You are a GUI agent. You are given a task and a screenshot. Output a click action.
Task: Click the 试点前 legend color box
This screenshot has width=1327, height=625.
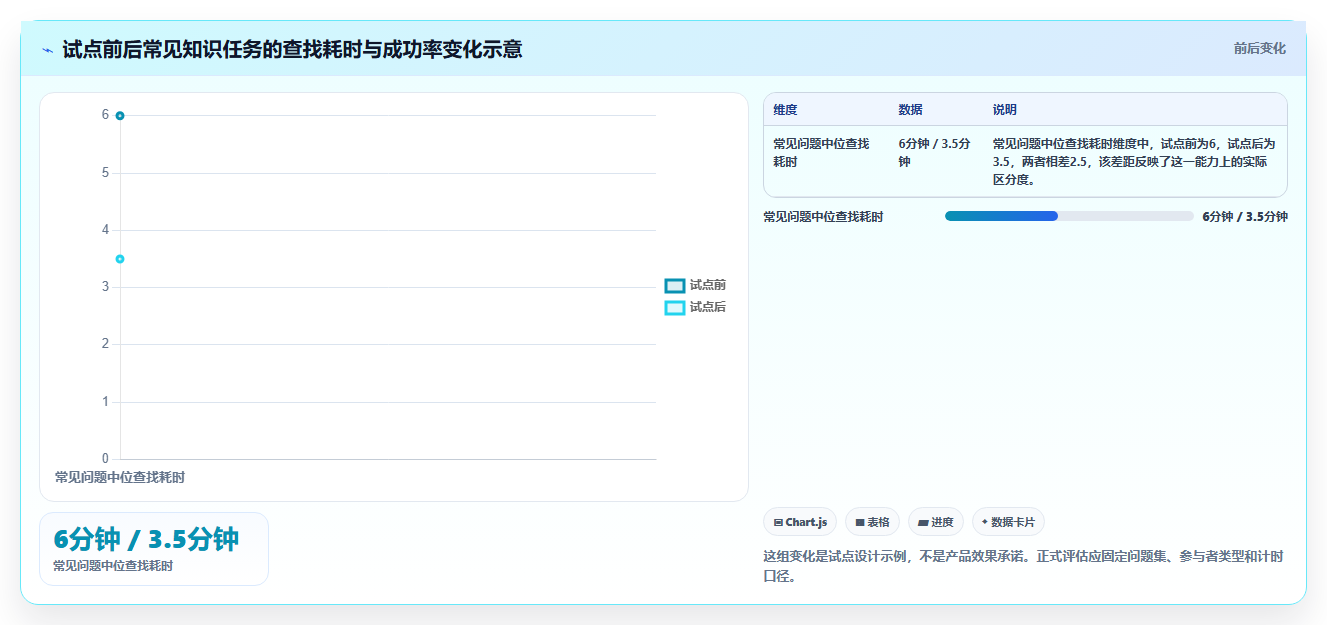(x=675, y=286)
